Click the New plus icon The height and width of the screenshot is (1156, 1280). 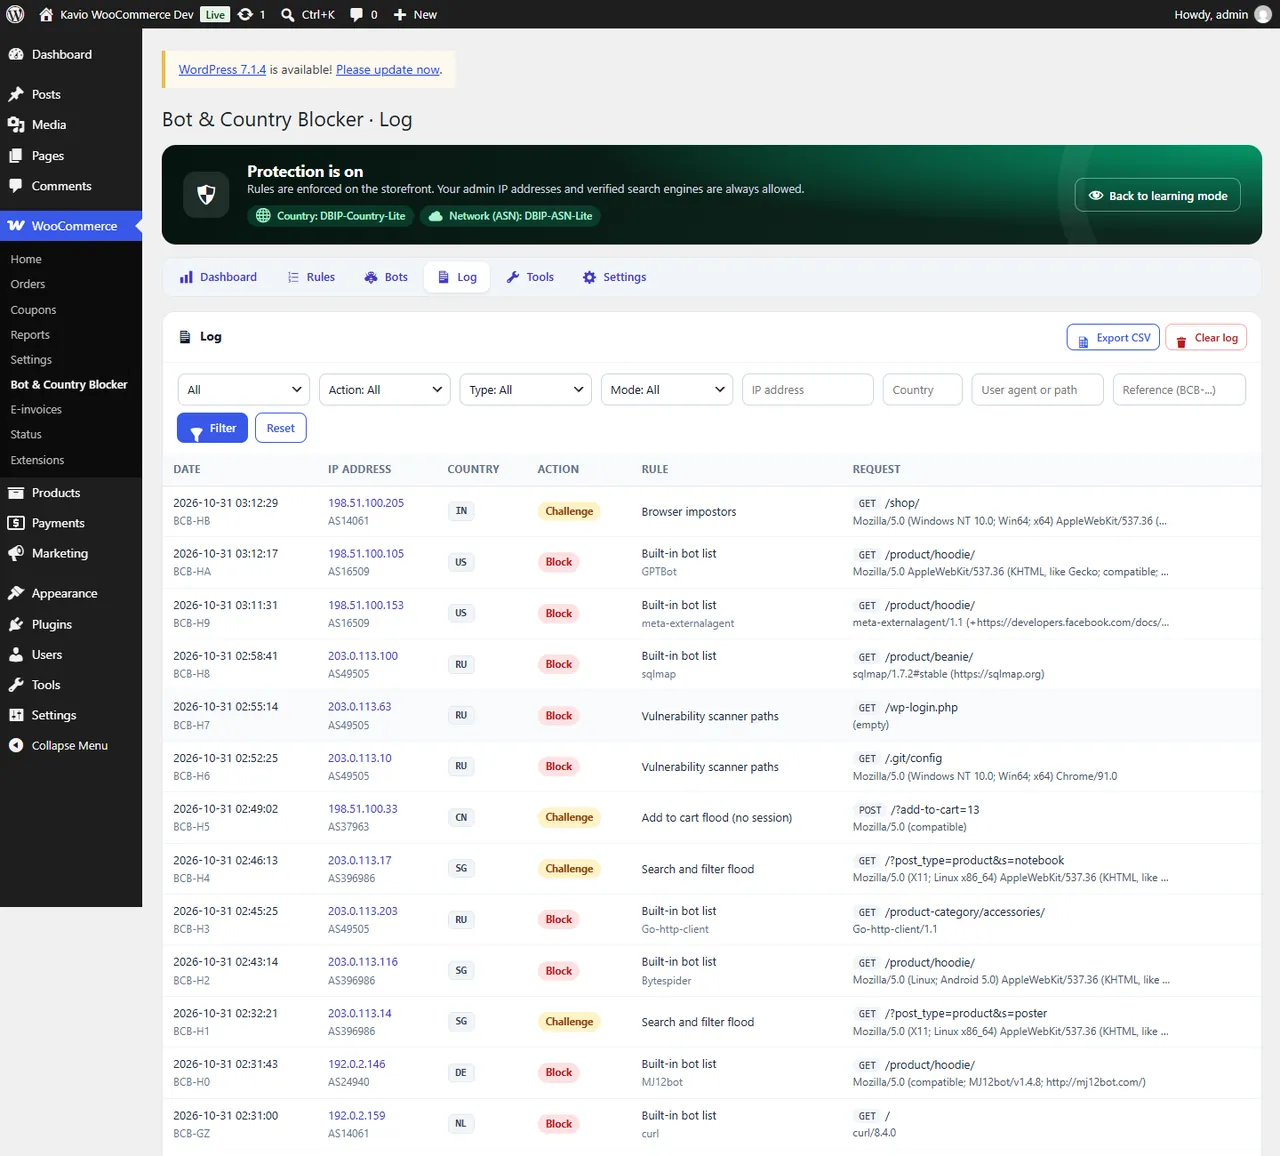[x=400, y=14]
